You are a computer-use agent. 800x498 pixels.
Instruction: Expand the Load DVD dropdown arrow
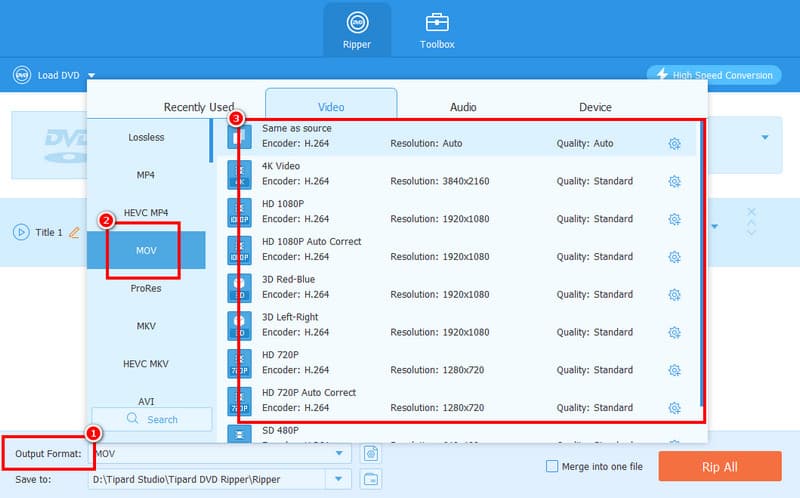91,75
